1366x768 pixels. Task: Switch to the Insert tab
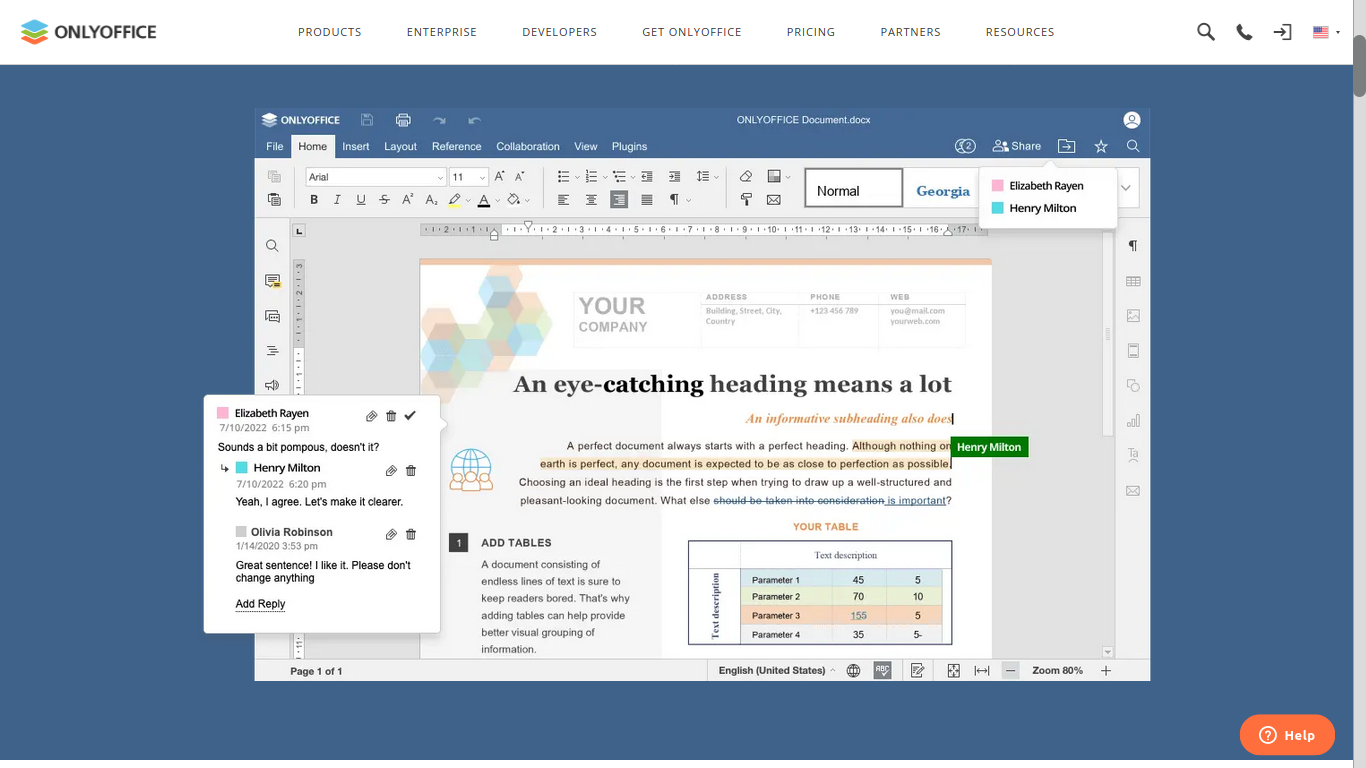click(x=356, y=146)
